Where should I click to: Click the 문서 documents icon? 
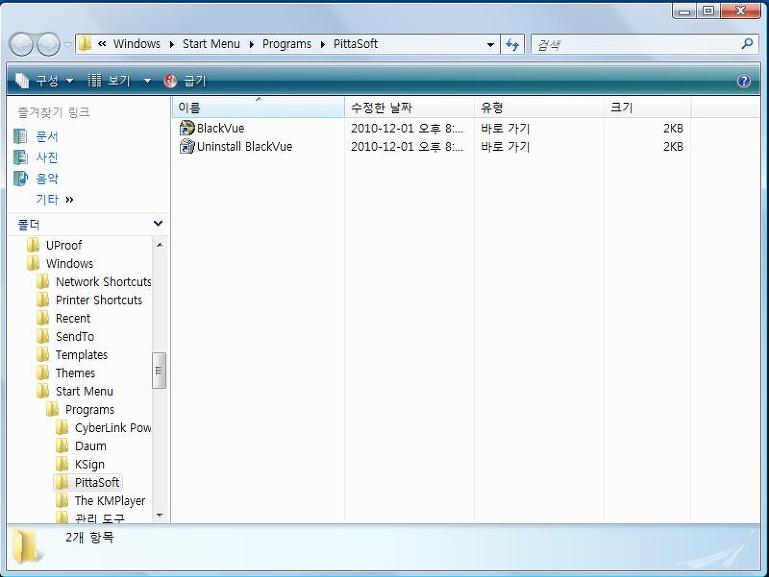point(20,136)
